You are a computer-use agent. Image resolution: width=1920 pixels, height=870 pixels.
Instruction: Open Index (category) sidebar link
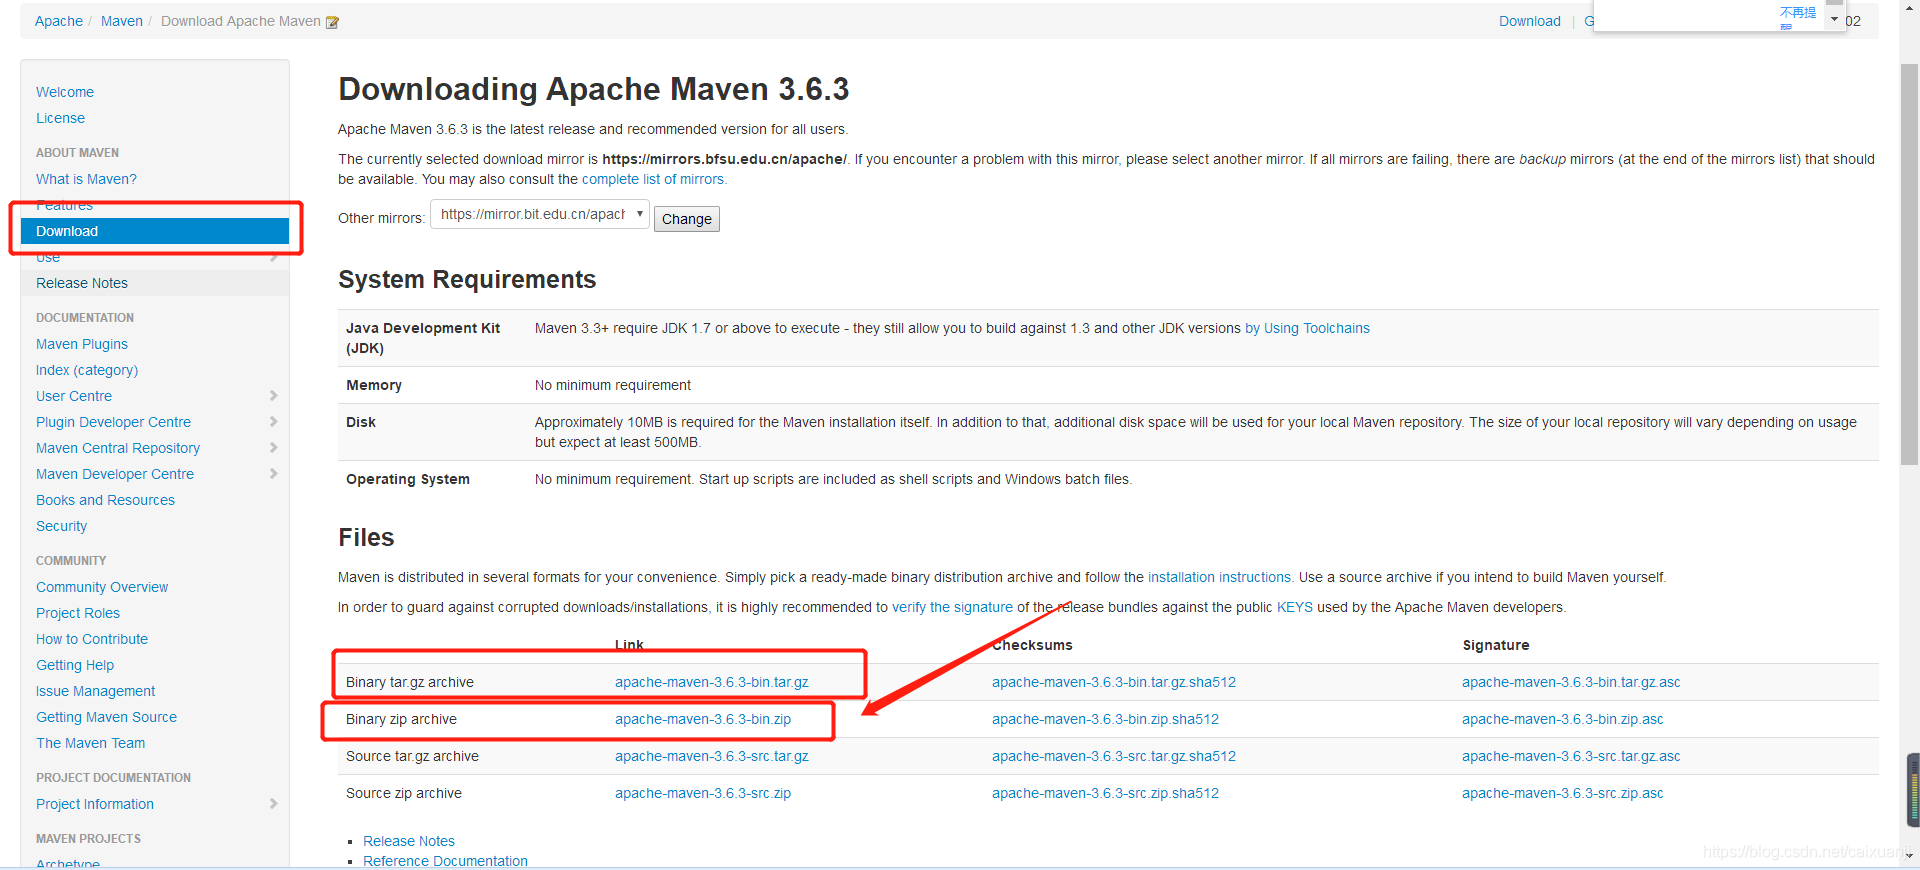(x=87, y=370)
